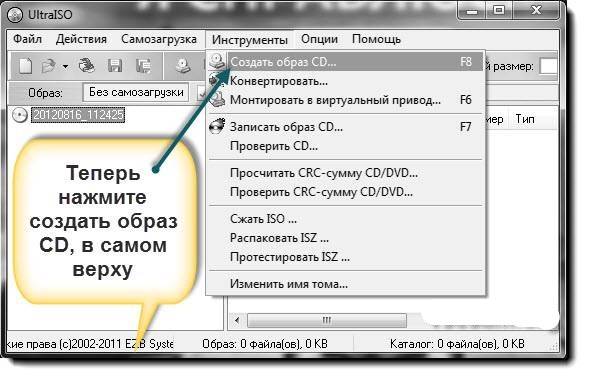Click the disc-with-drive toolbar icon
Image resolution: width=597 pixels, height=388 pixels.
click(183, 66)
